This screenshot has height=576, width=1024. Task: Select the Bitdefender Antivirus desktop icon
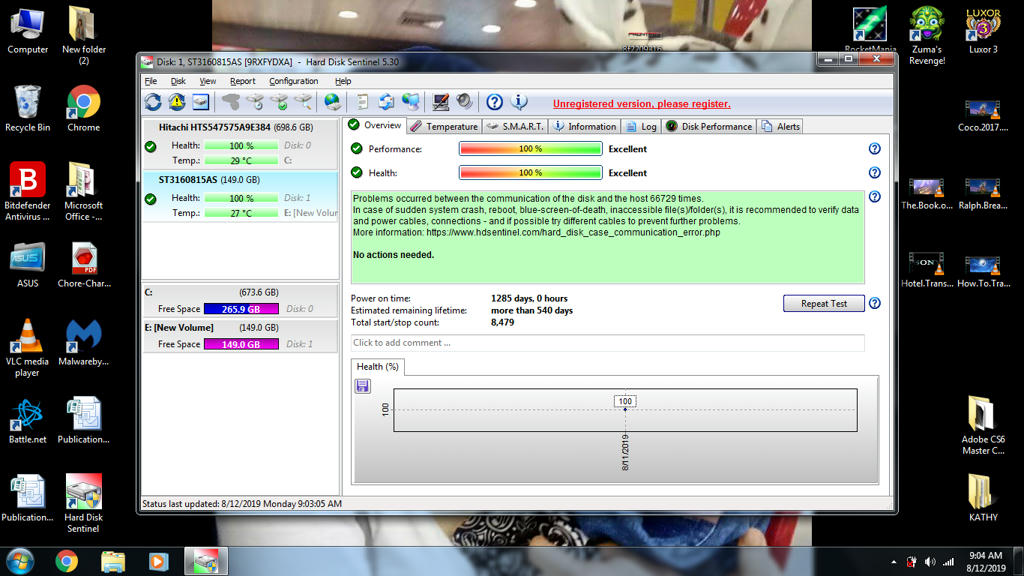tap(27, 191)
